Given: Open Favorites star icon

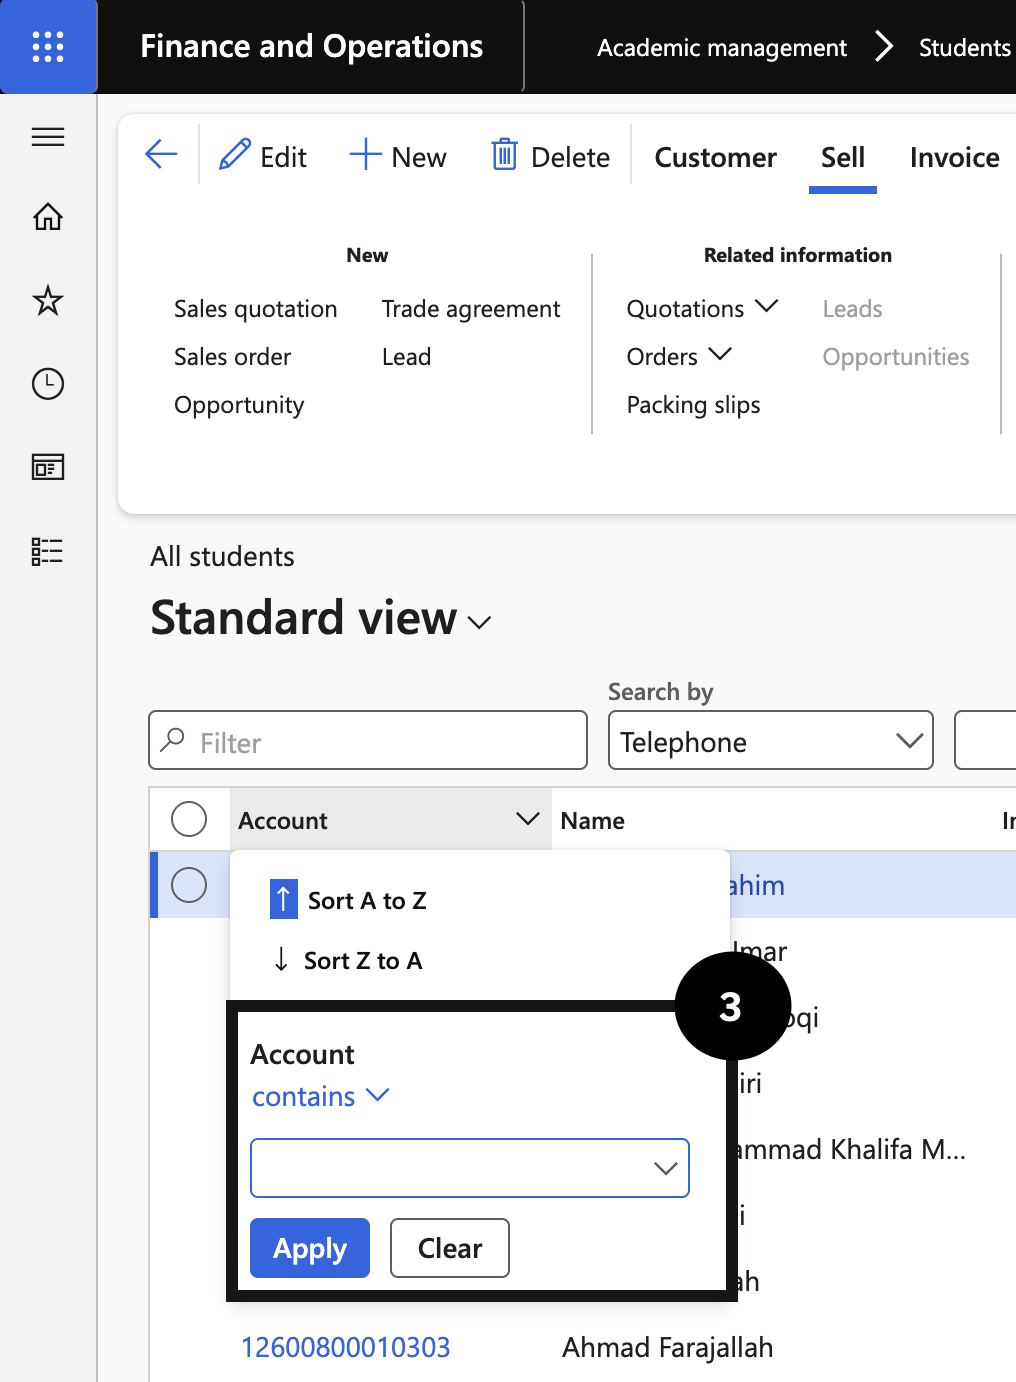Looking at the screenshot, I should pyautogui.click(x=48, y=300).
